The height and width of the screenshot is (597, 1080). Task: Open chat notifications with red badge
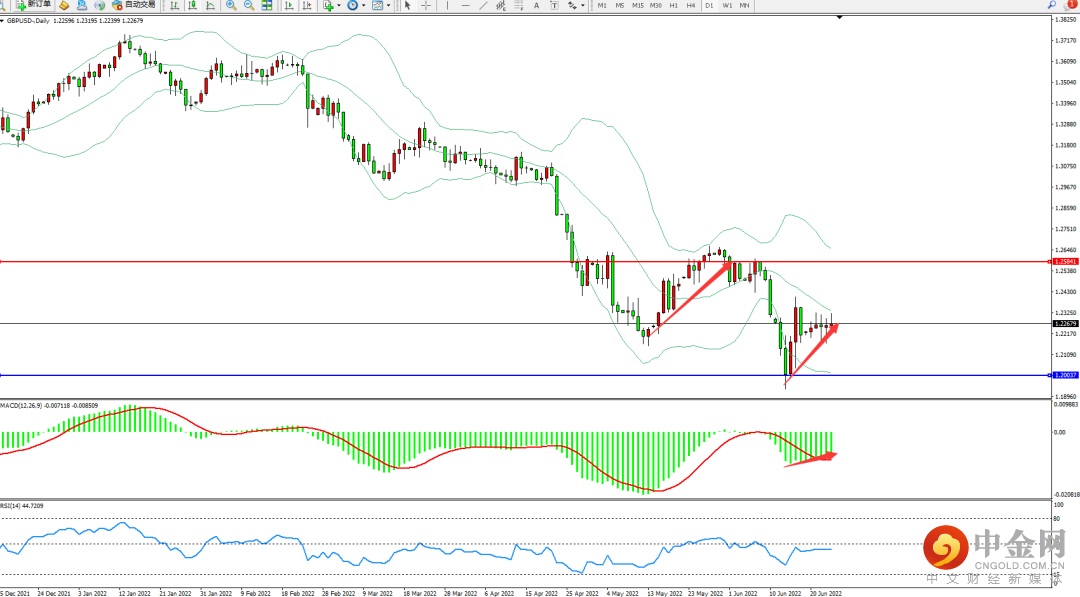[x=1072, y=5]
